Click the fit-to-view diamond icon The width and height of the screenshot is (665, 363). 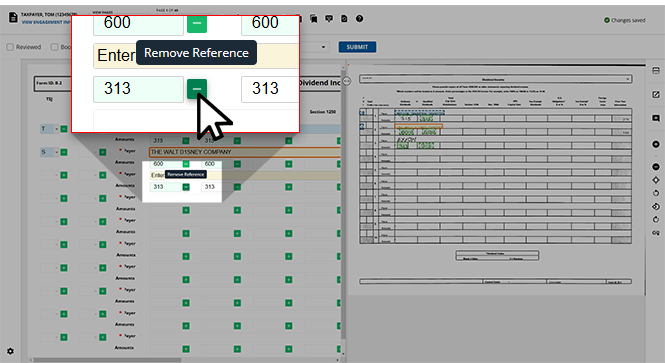[656, 180]
